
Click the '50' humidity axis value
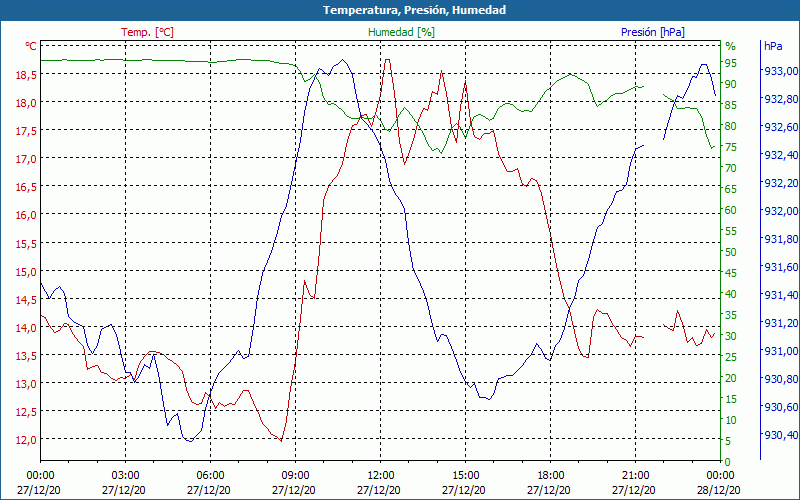coord(731,252)
